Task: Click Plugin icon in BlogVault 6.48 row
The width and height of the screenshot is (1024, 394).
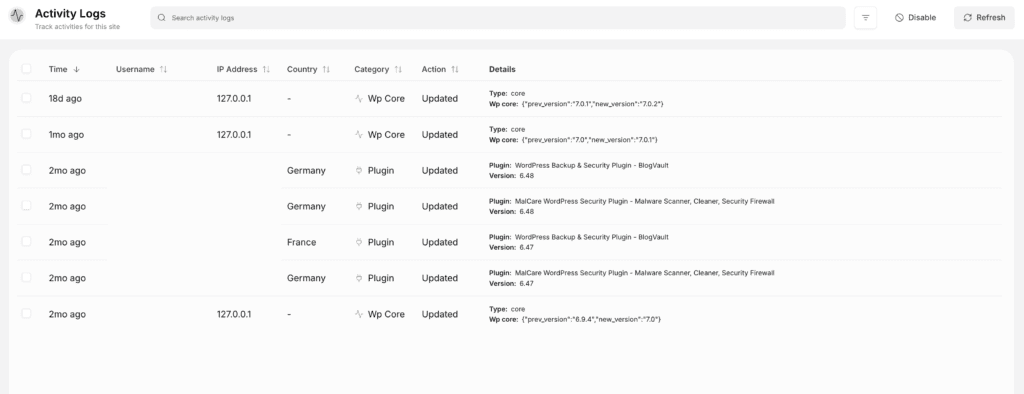Action: (359, 171)
